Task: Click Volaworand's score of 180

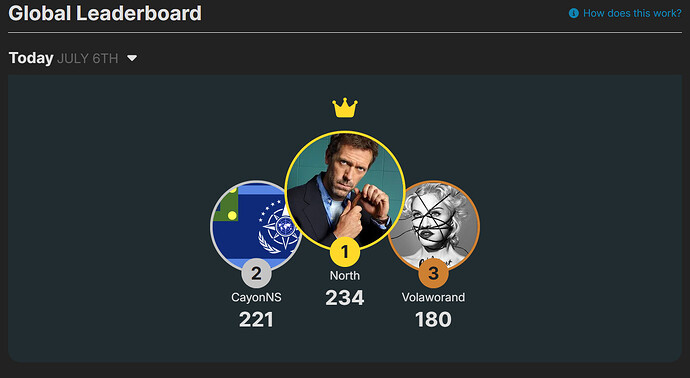Action: click(x=433, y=319)
